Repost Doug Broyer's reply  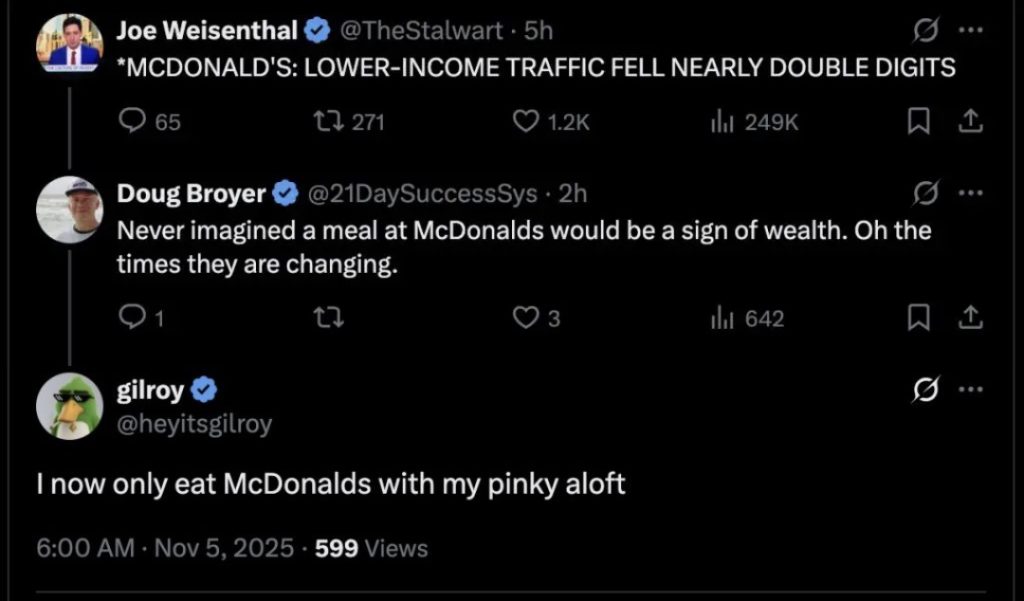pos(325,318)
